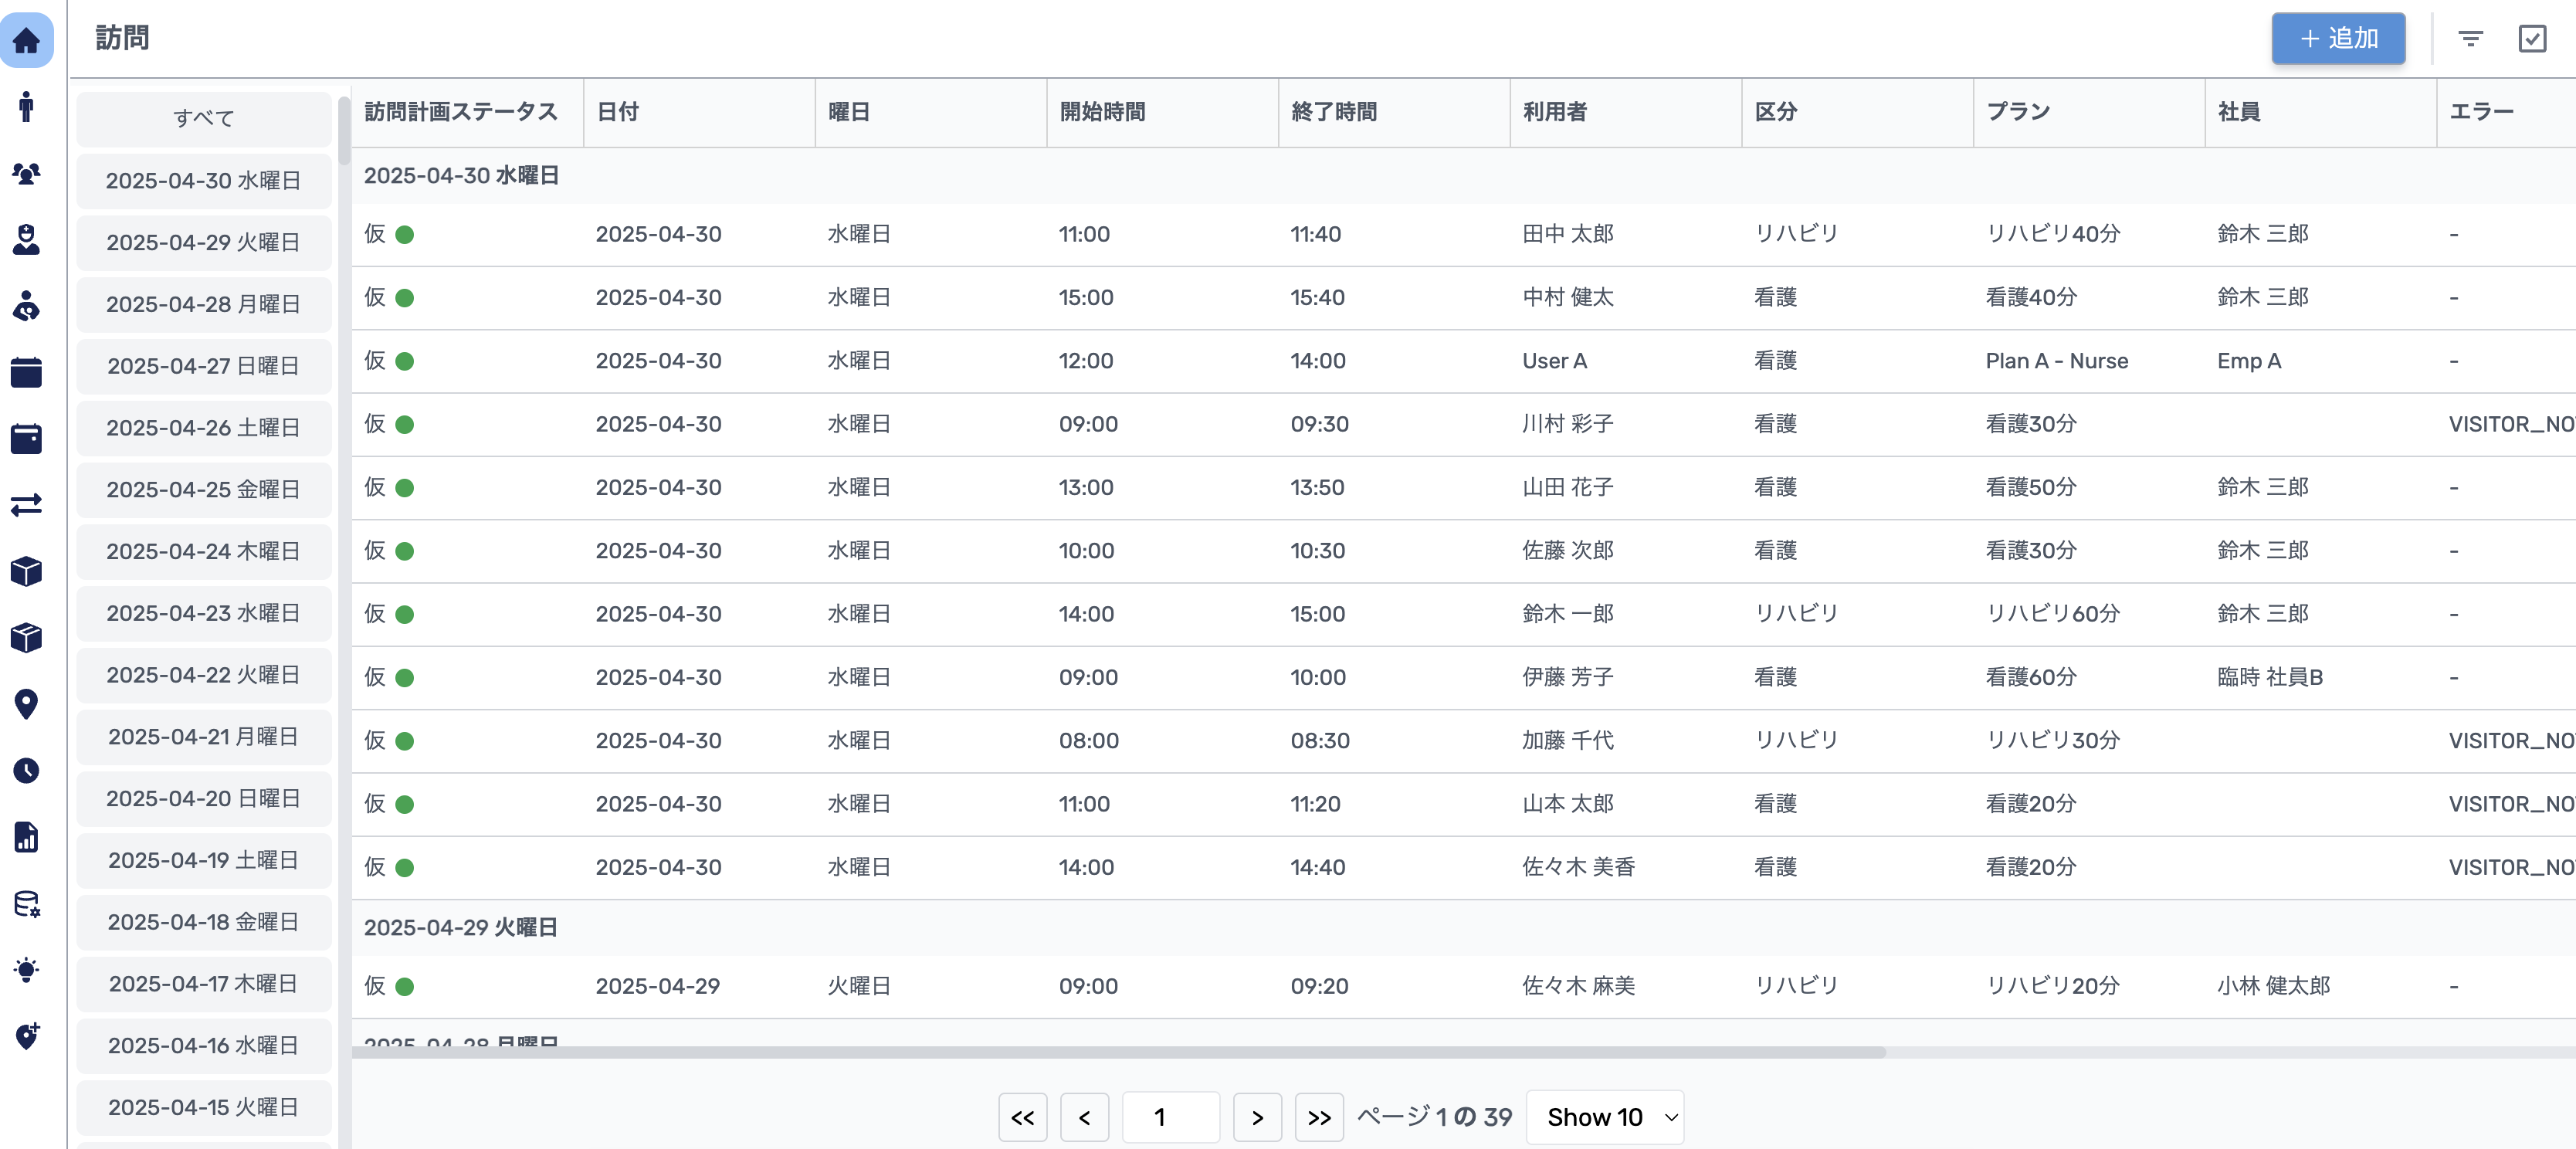Open the calendar icon in sidebar
The width and height of the screenshot is (2576, 1149).
27,372
